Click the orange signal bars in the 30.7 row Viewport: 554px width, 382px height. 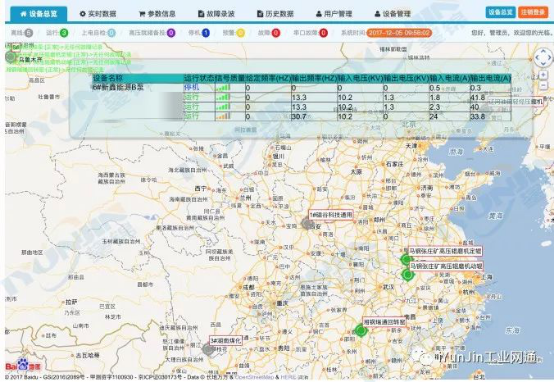point(223,116)
